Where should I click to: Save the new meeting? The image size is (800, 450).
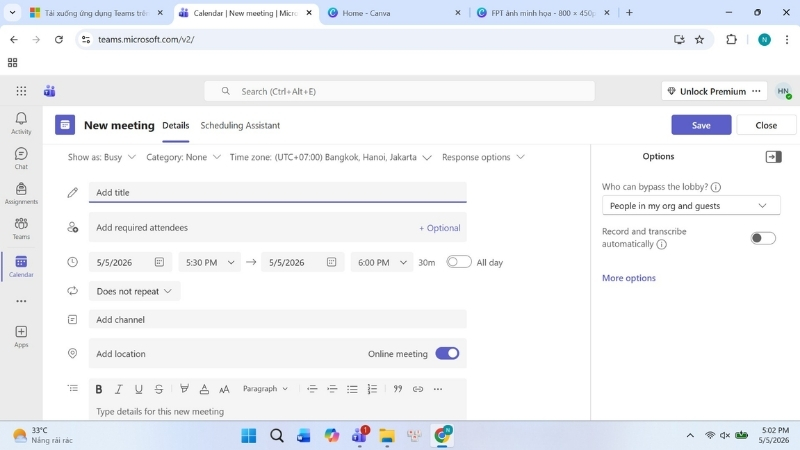[x=701, y=125]
